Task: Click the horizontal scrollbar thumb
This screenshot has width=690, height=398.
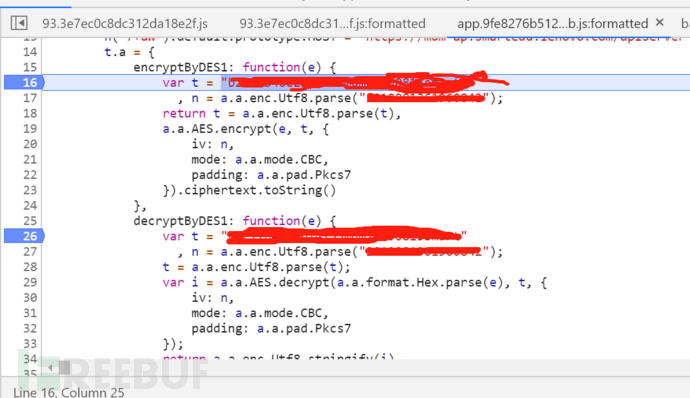Action: tap(65, 367)
